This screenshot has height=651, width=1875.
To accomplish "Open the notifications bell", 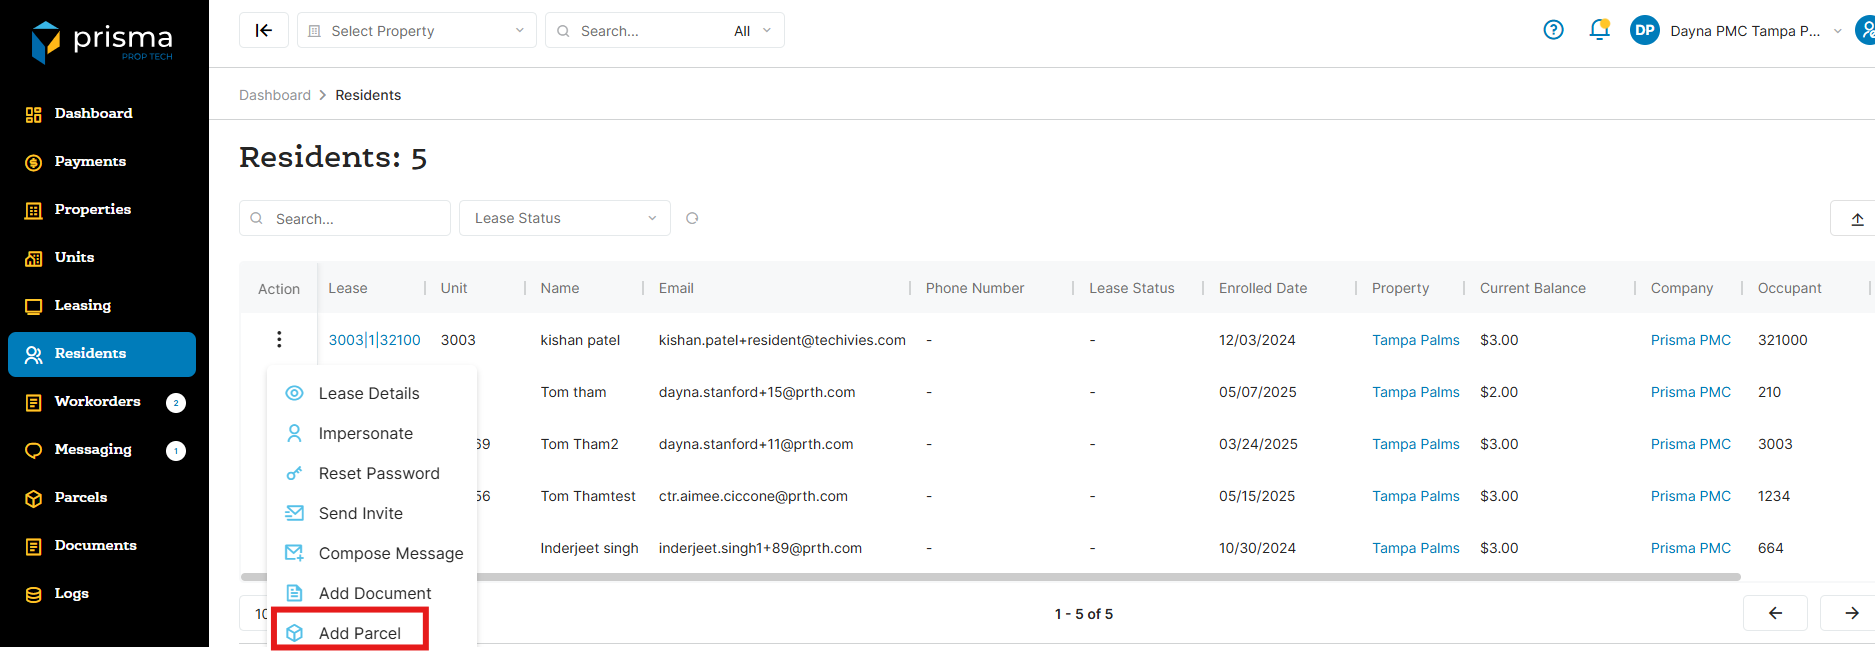I will pyautogui.click(x=1599, y=30).
